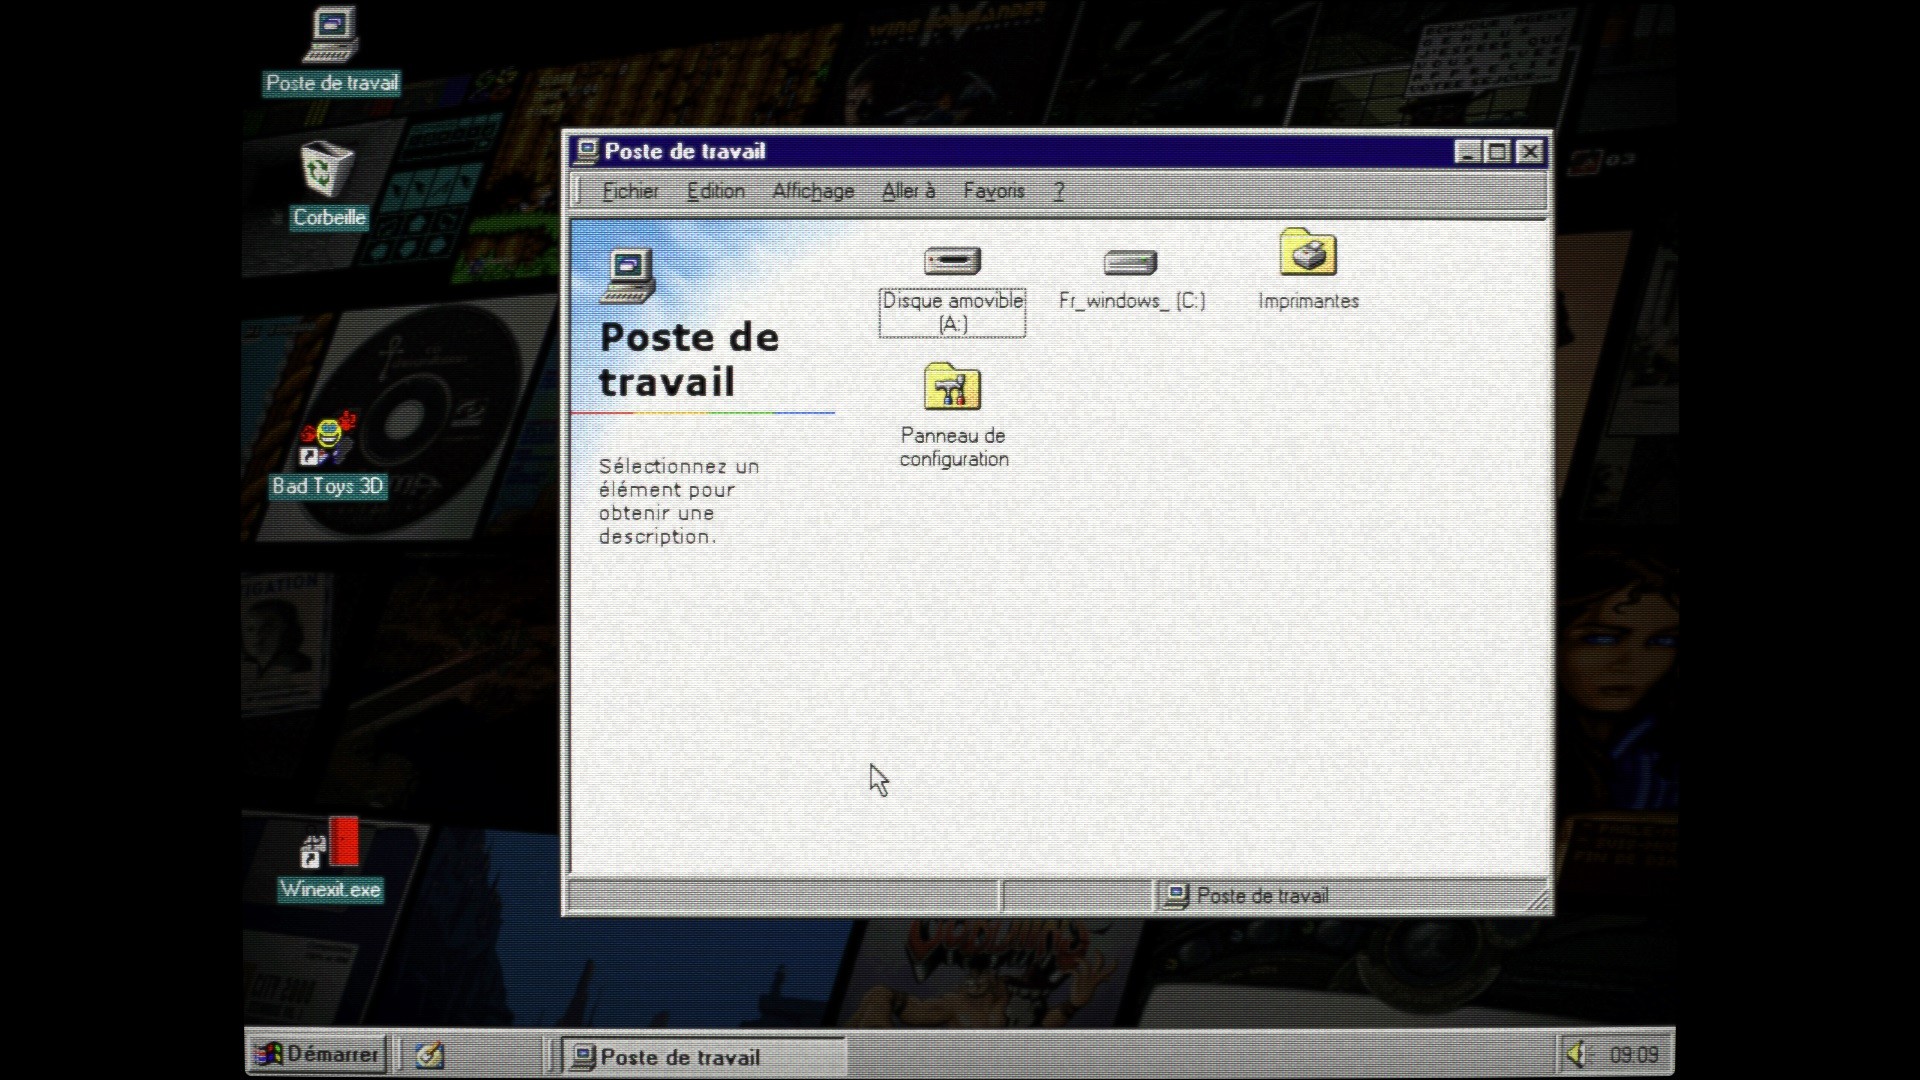Close the Poste de travail window
This screenshot has height=1080, width=1920.
click(1530, 152)
